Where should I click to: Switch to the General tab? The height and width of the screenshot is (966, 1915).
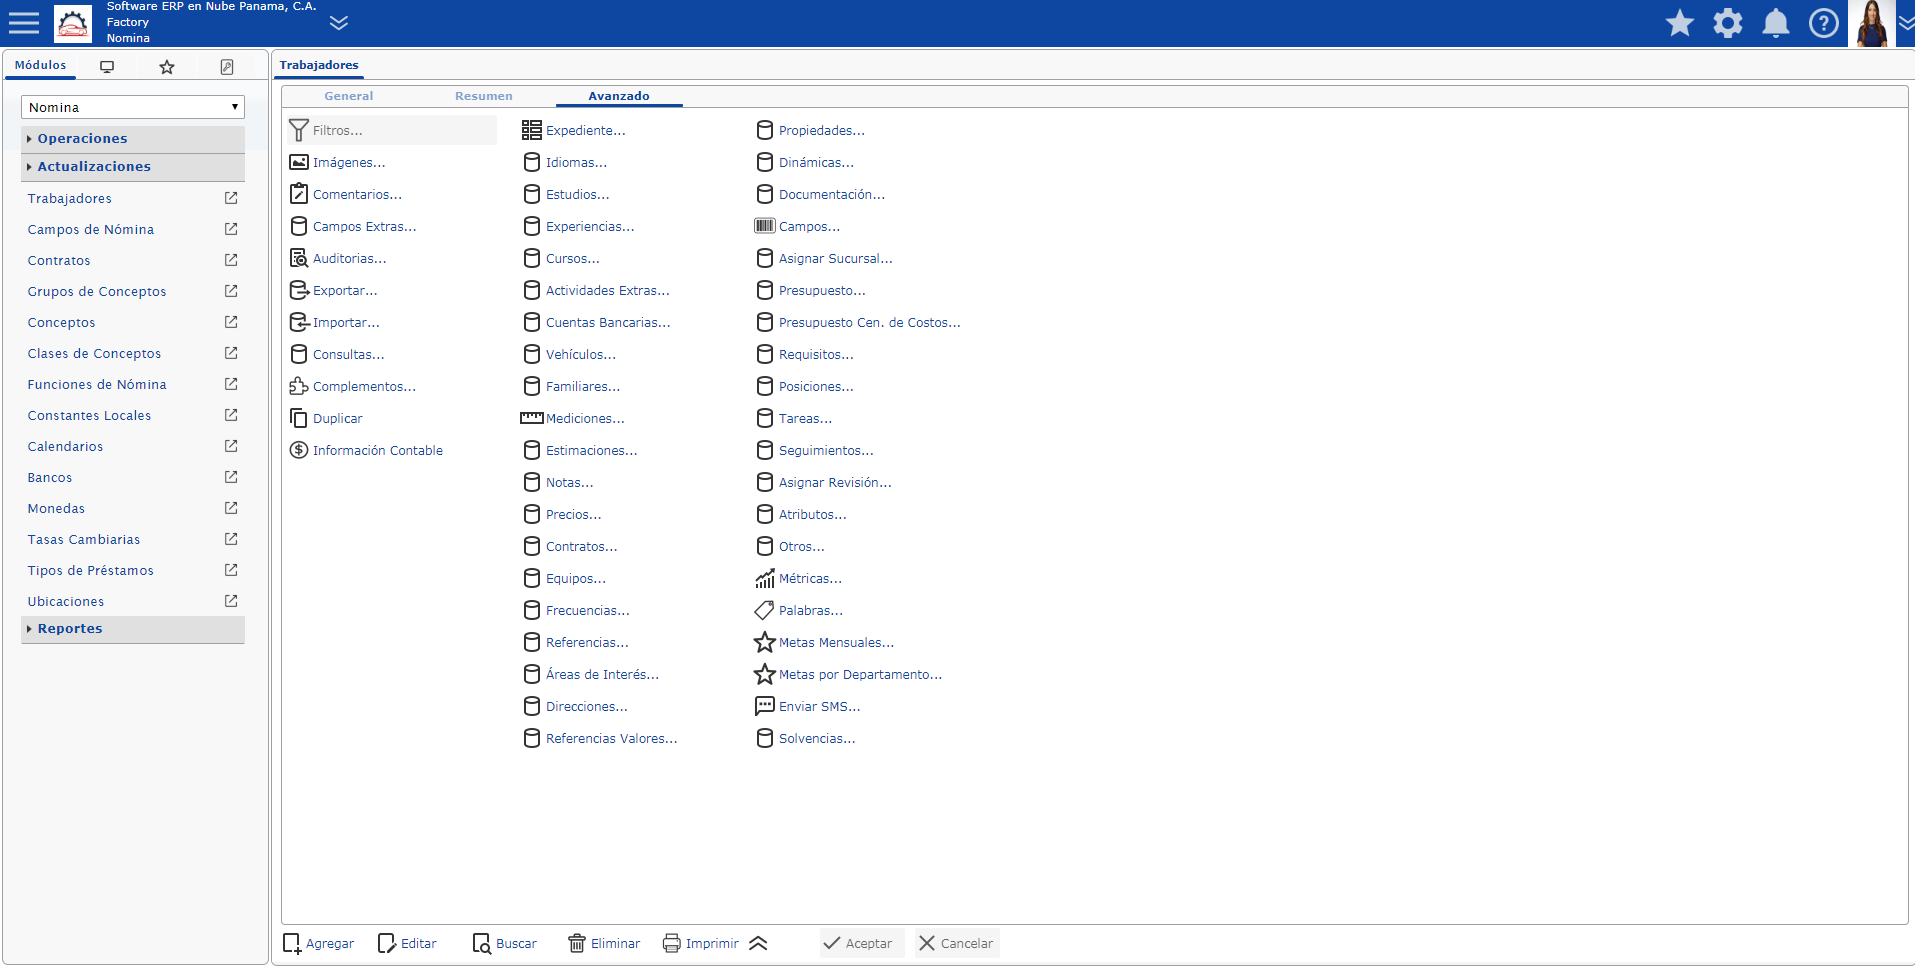pyautogui.click(x=349, y=96)
